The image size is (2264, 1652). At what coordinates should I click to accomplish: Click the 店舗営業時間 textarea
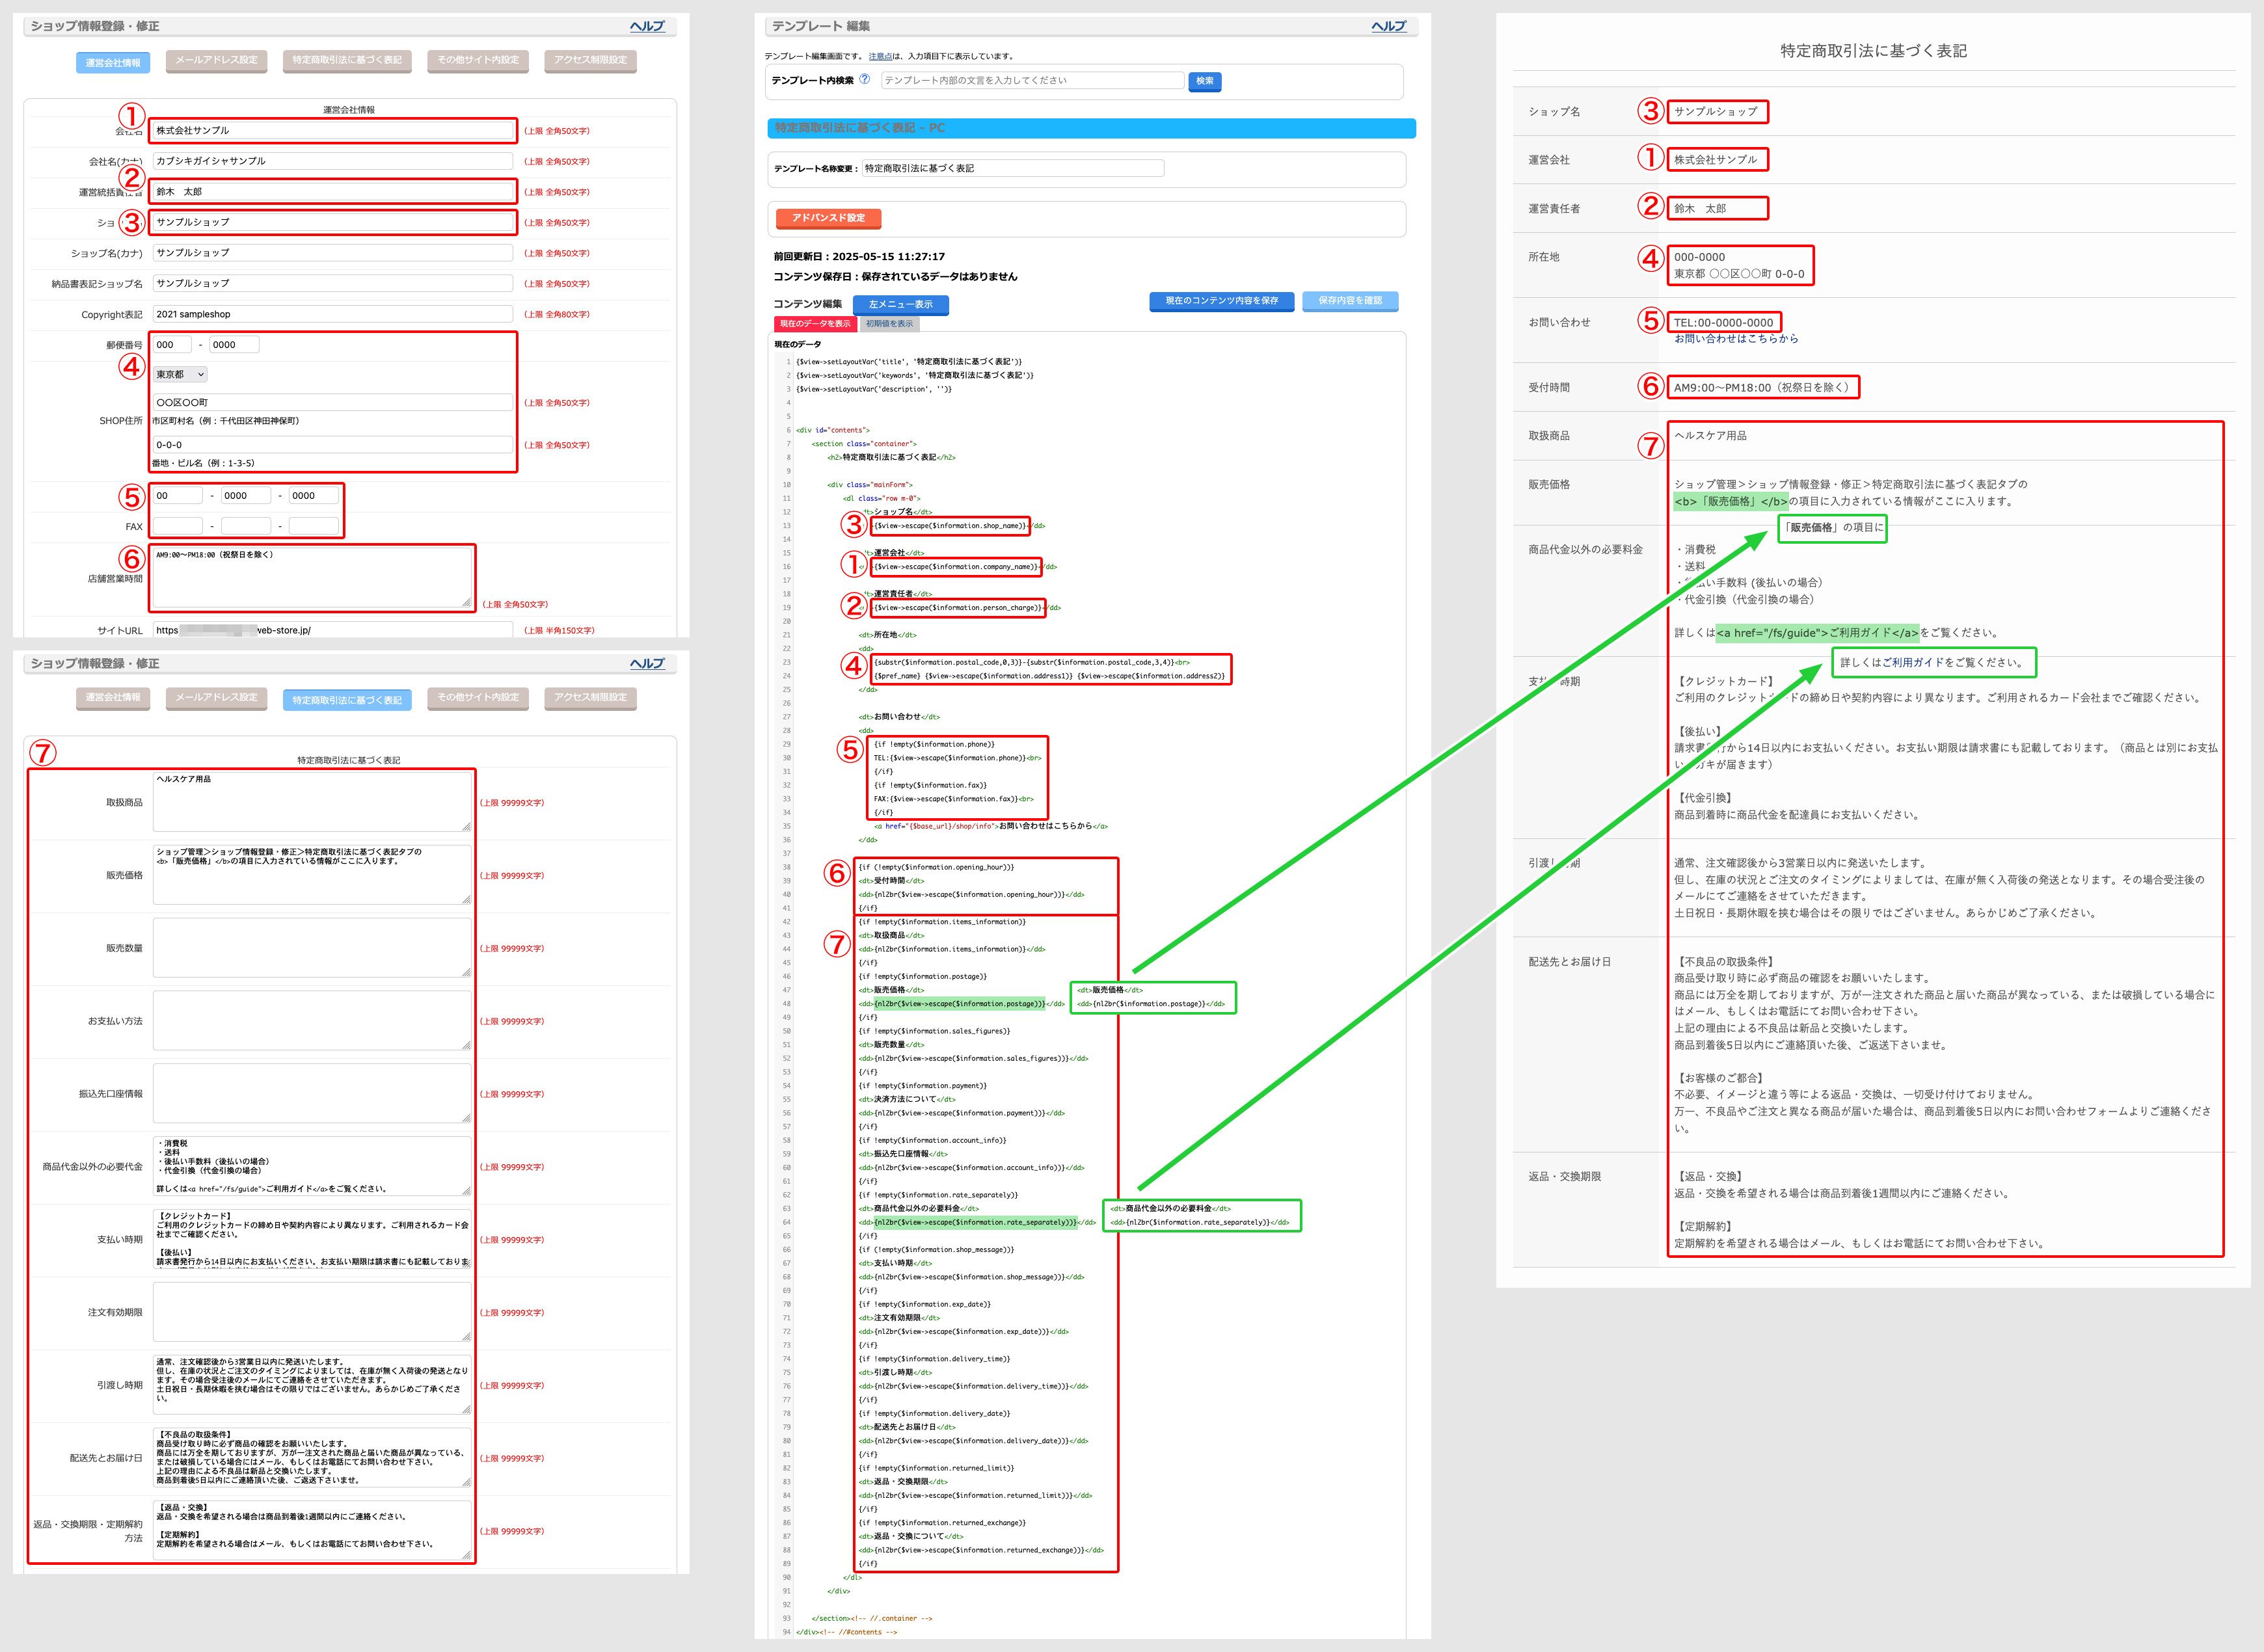pos(312,578)
